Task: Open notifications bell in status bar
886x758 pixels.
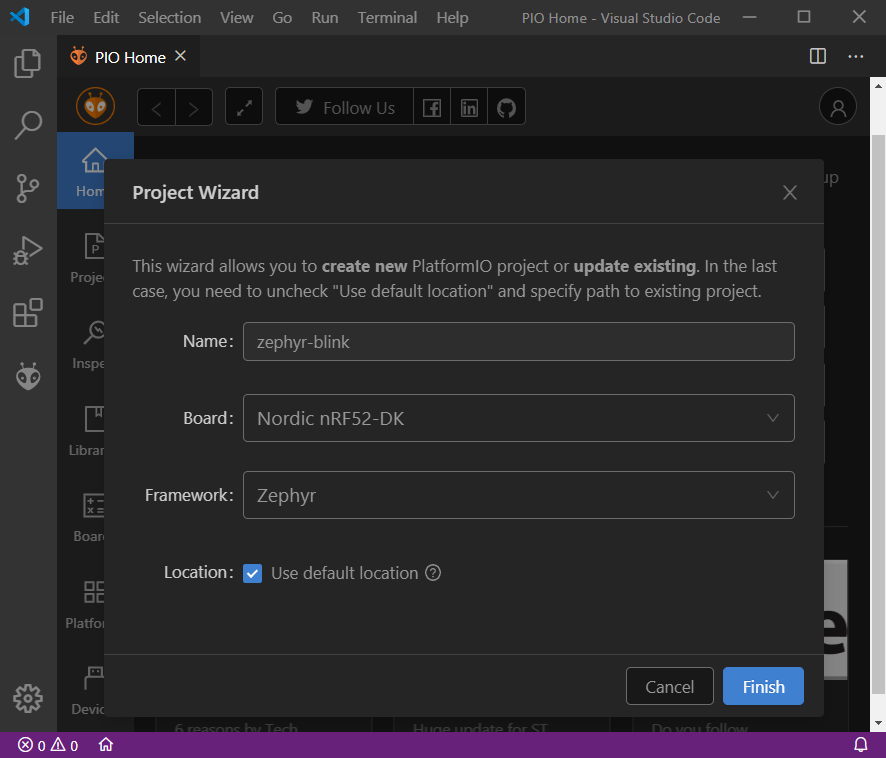Action: [x=860, y=745]
